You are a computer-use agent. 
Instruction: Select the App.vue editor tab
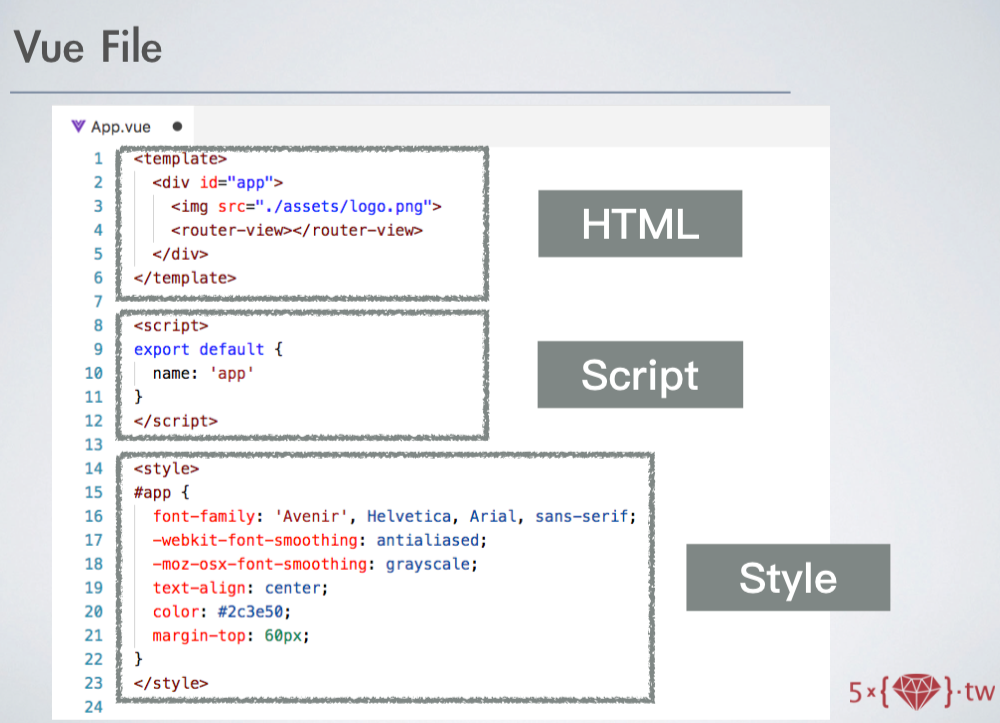click(x=123, y=126)
